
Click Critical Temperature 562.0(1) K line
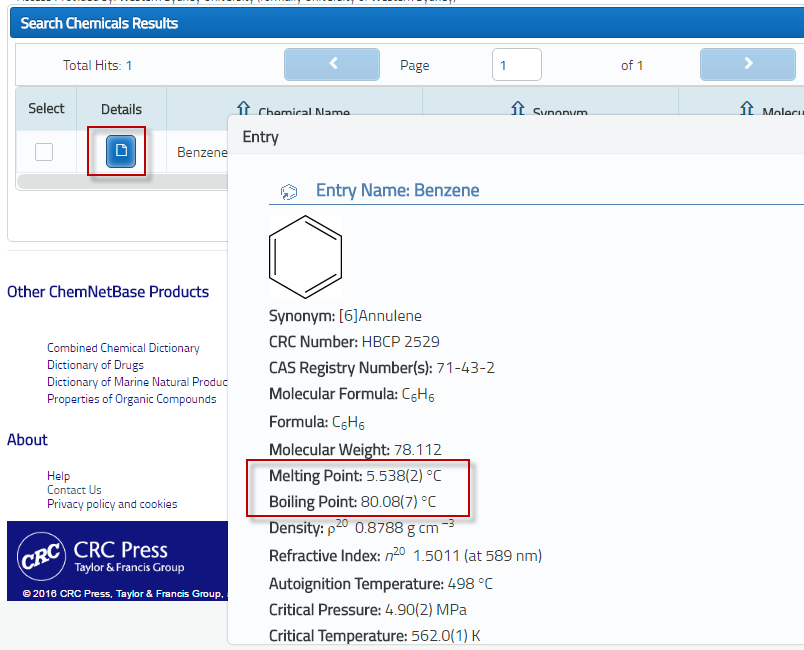point(374,636)
